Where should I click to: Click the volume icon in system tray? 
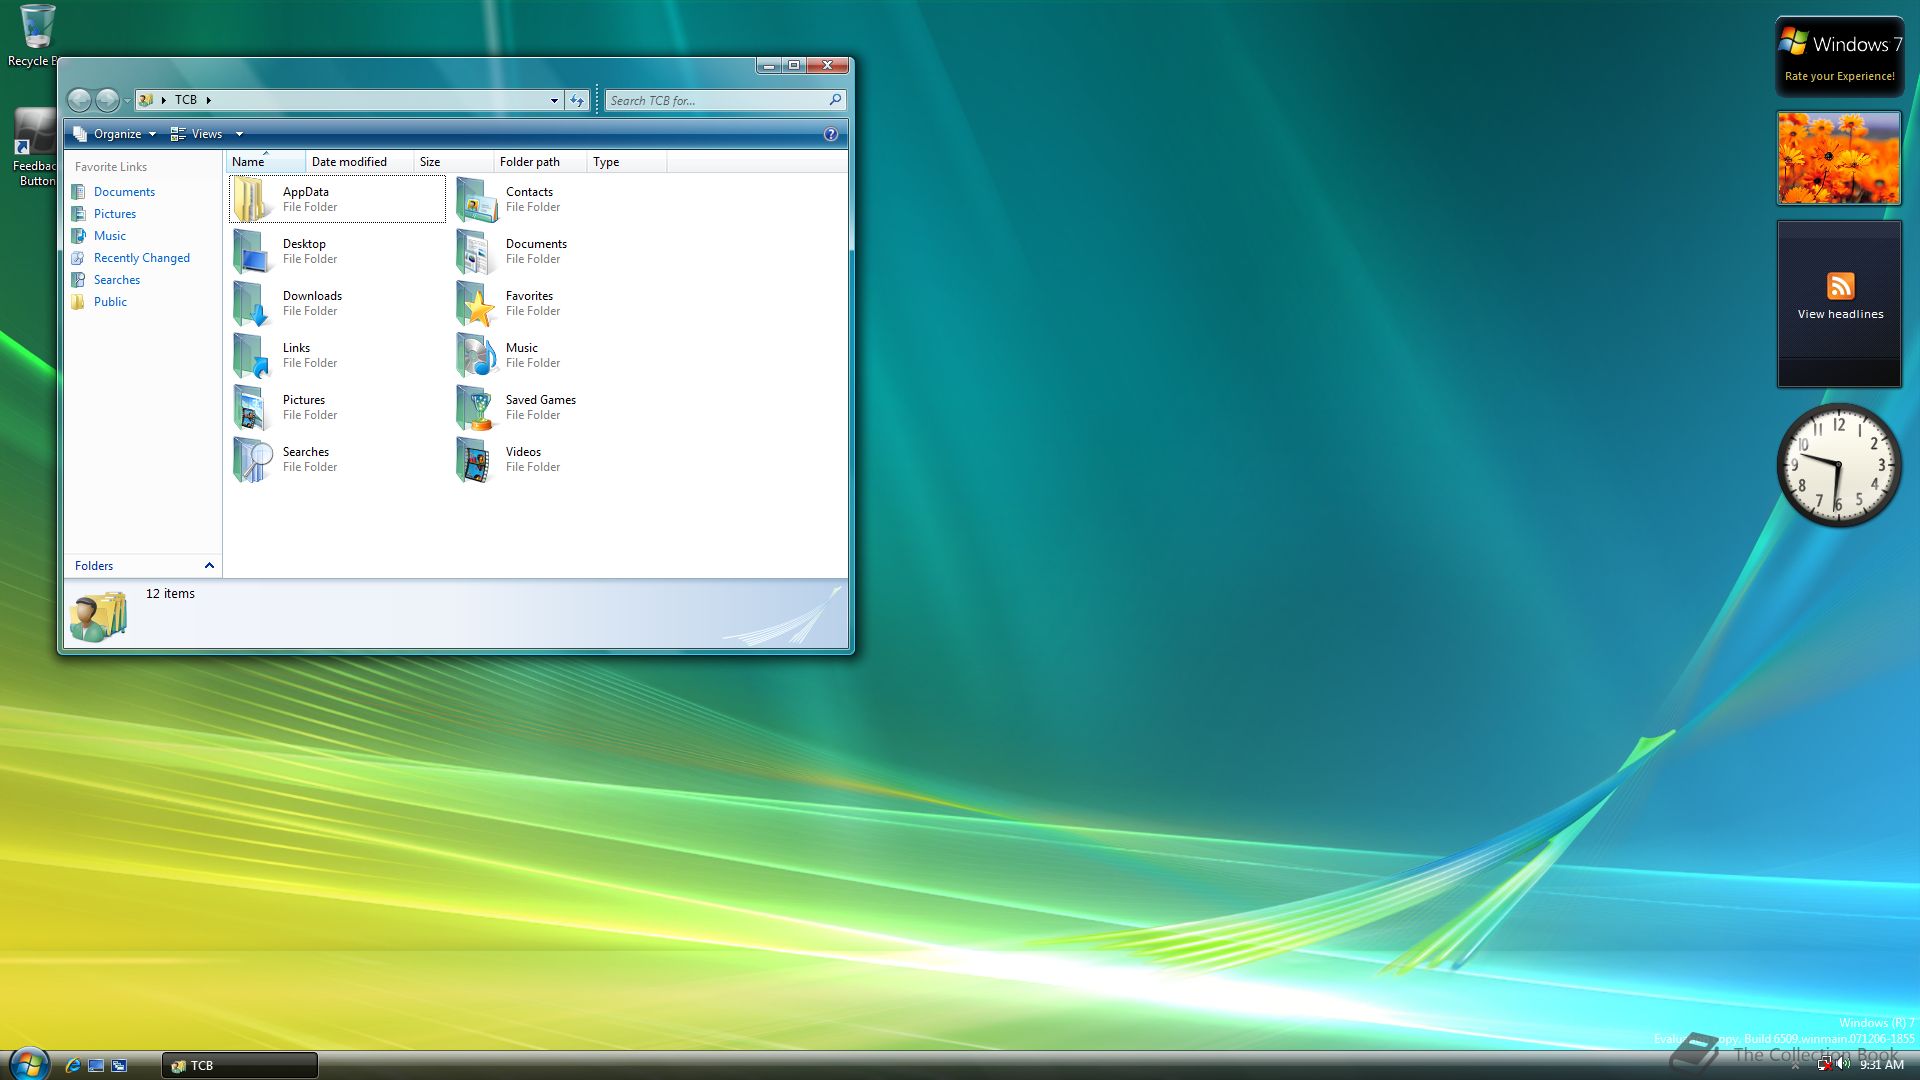(x=1843, y=1065)
